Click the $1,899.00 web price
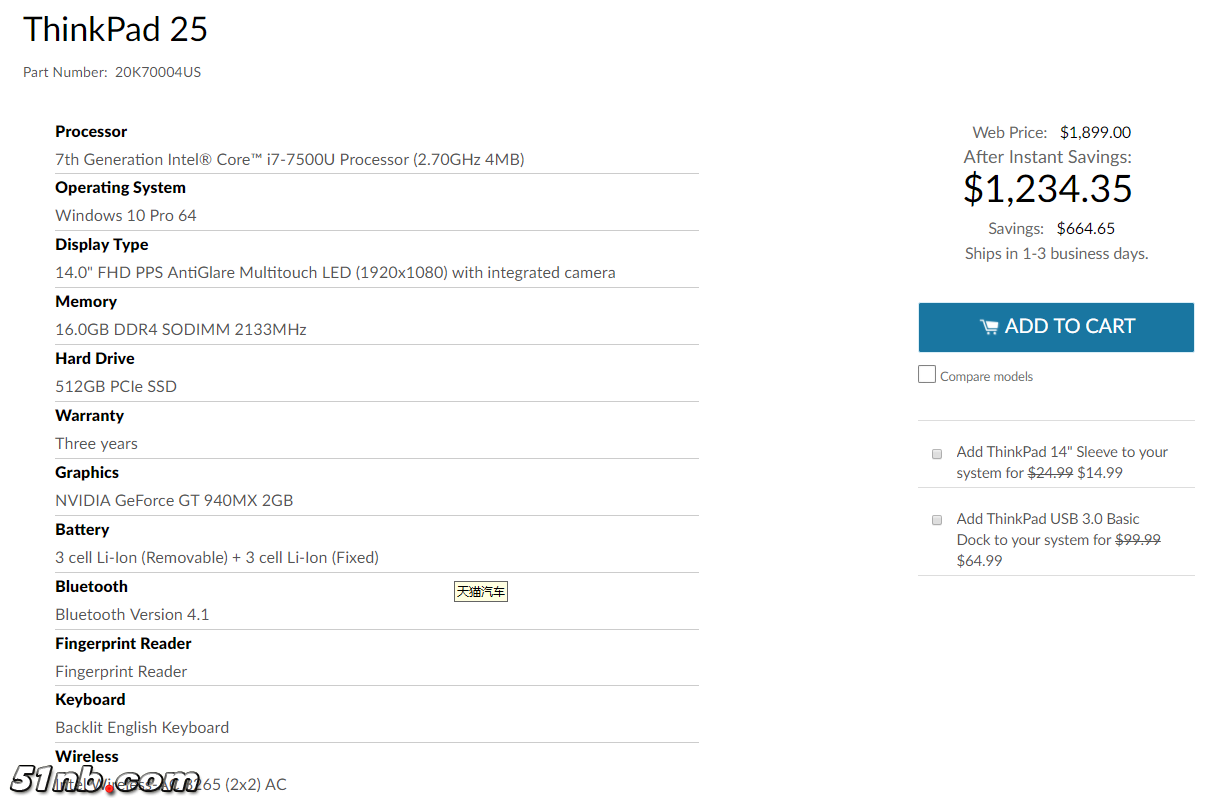This screenshot has width=1211, height=803. click(1095, 132)
